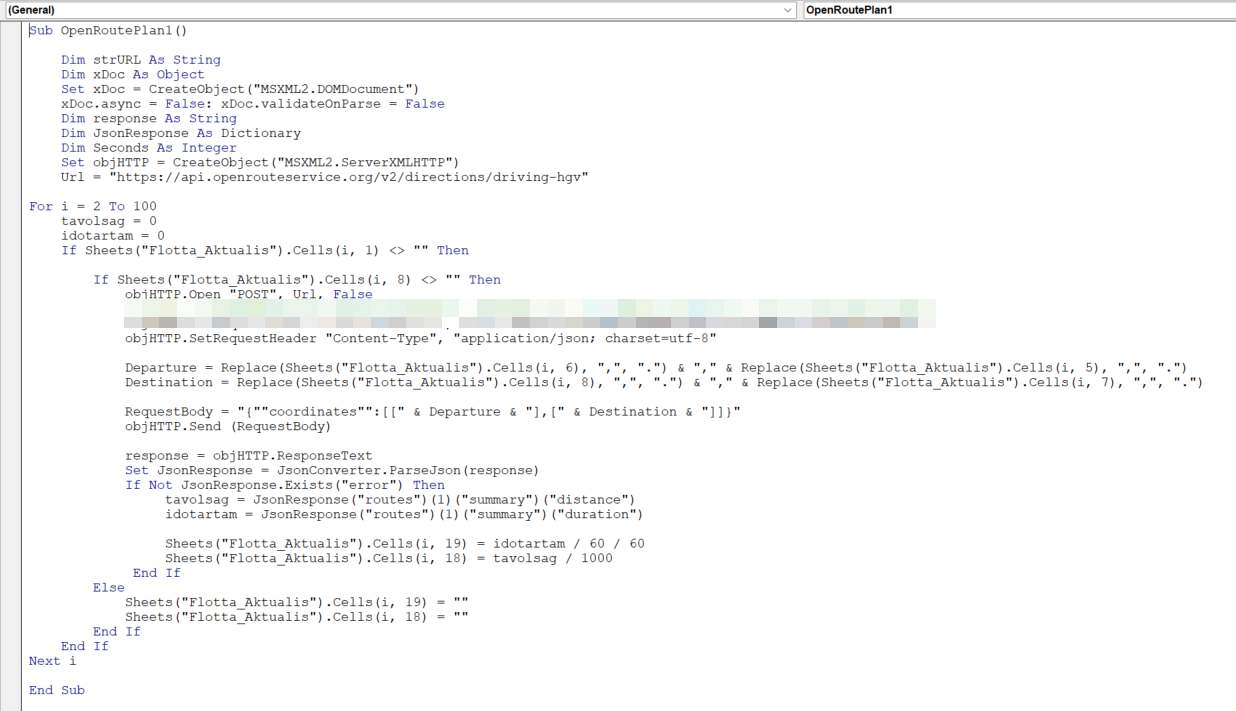This screenshot has height=711, width=1236.
Task: Click the 'Cells(i, 18) = ""' line
Action: (297, 617)
